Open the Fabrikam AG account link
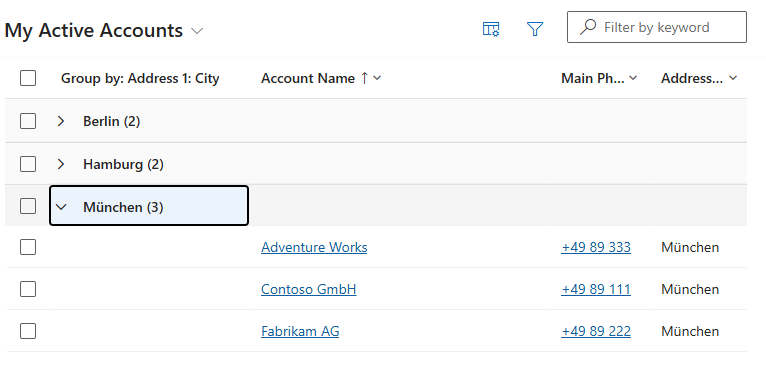 pyautogui.click(x=300, y=331)
